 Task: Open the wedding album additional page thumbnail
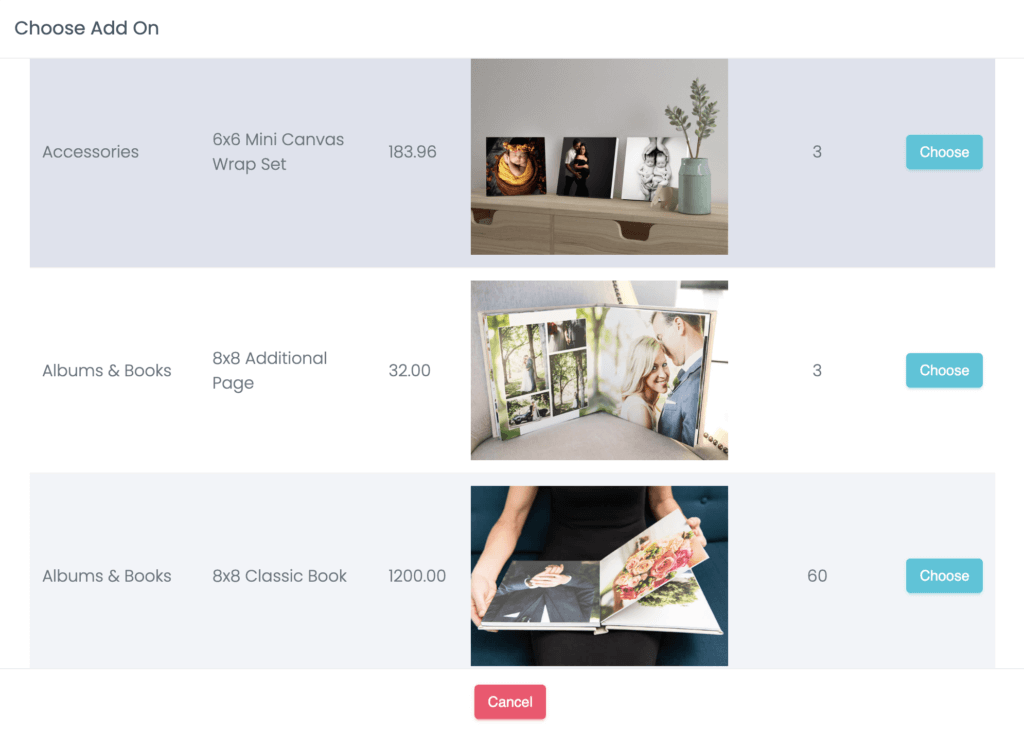coord(600,370)
